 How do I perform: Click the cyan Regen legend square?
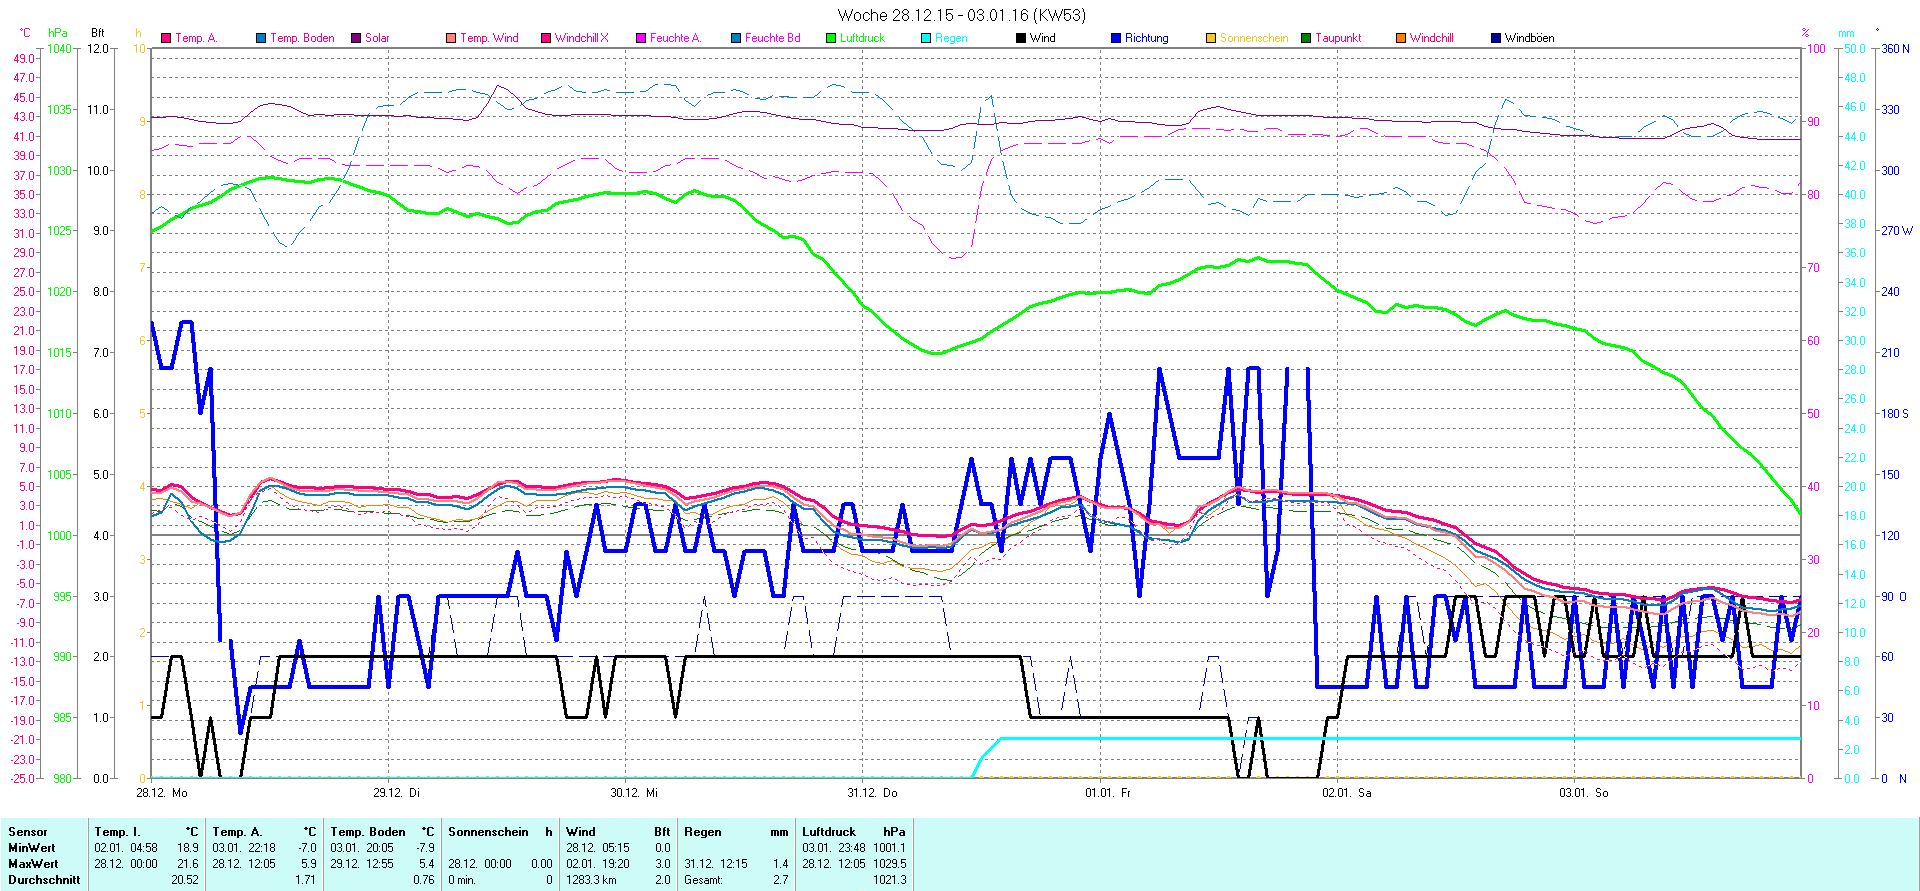pyautogui.click(x=926, y=38)
